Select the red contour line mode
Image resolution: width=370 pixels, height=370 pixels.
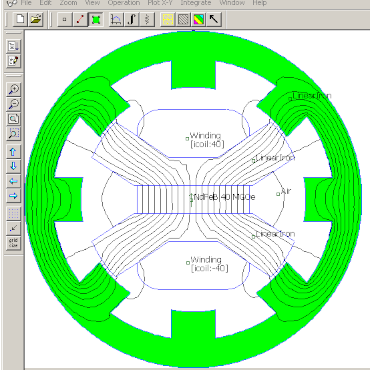pyautogui.click(x=80, y=19)
